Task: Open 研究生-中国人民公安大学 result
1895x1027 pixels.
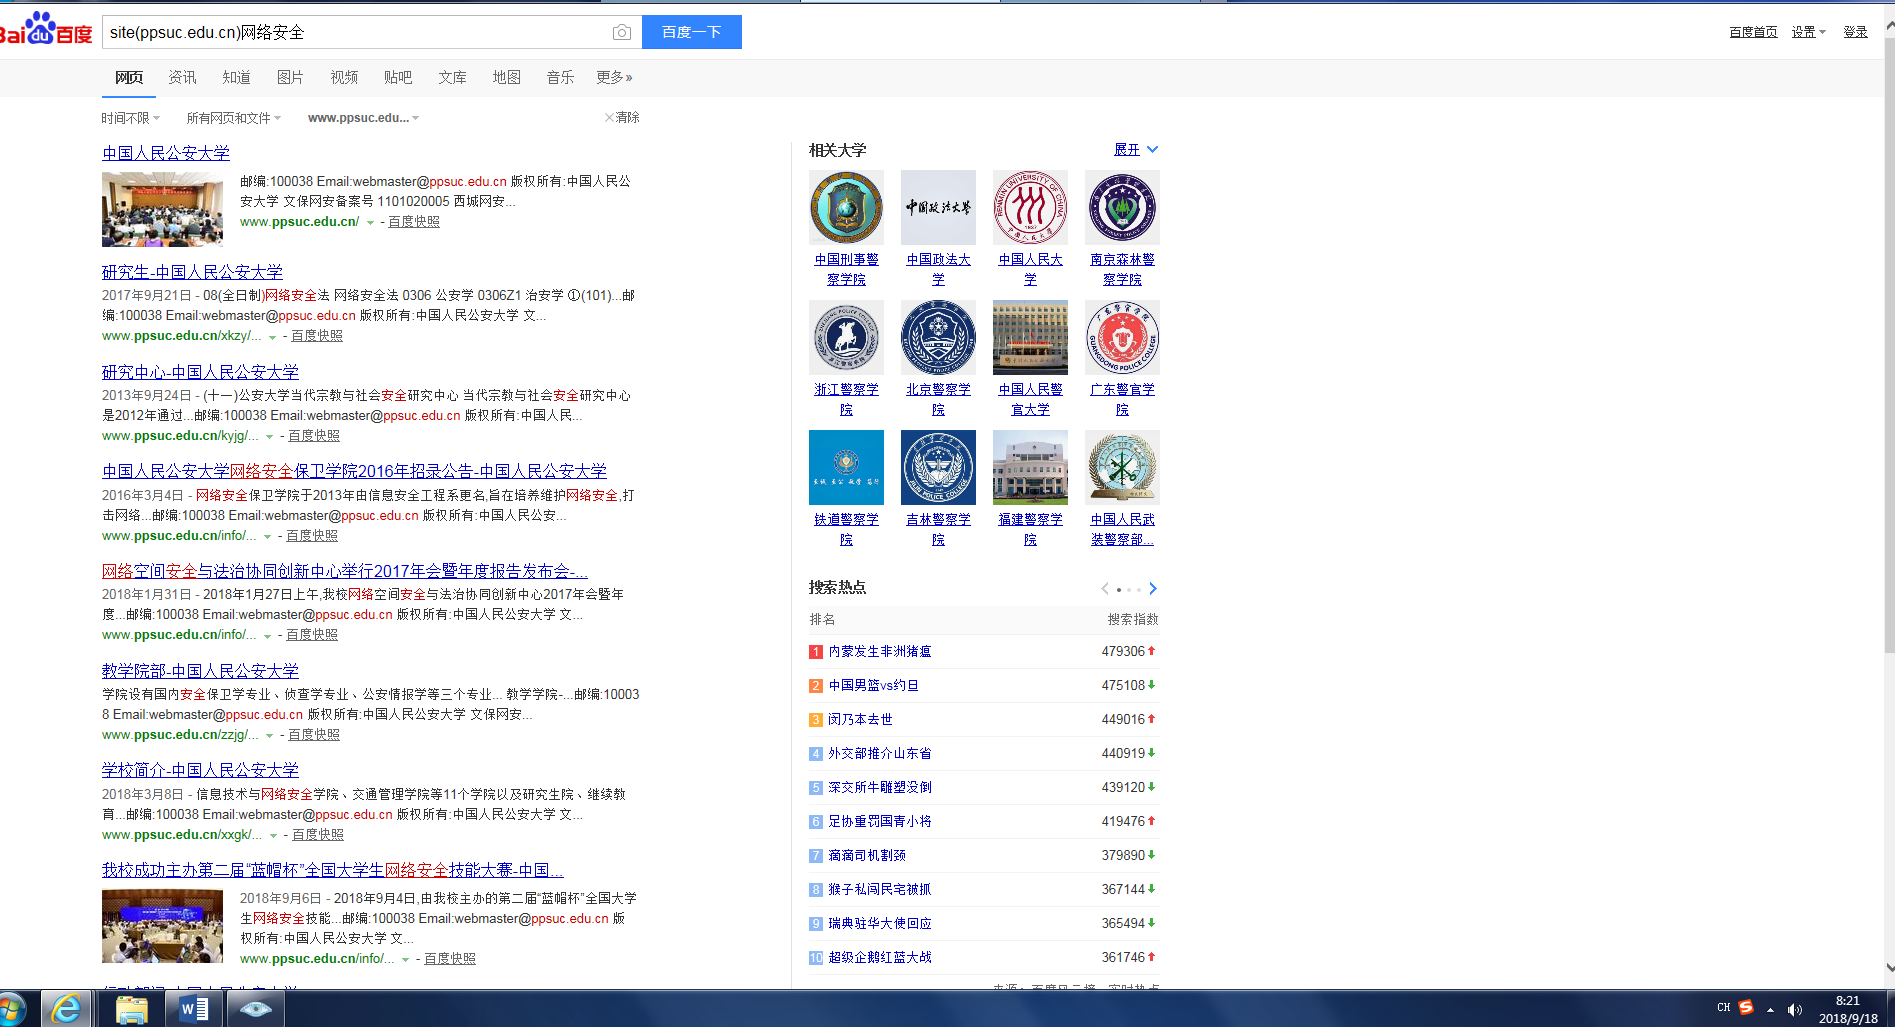Action: [x=192, y=272]
